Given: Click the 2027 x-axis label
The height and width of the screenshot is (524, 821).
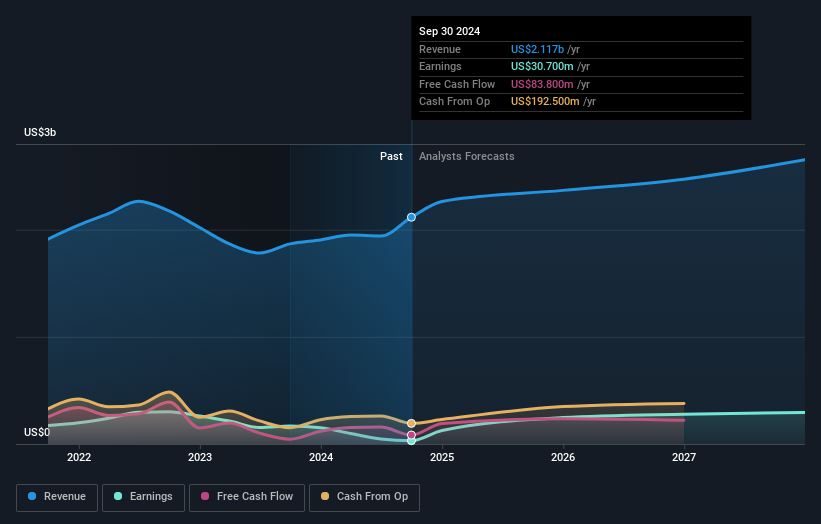Looking at the screenshot, I should 684,458.
